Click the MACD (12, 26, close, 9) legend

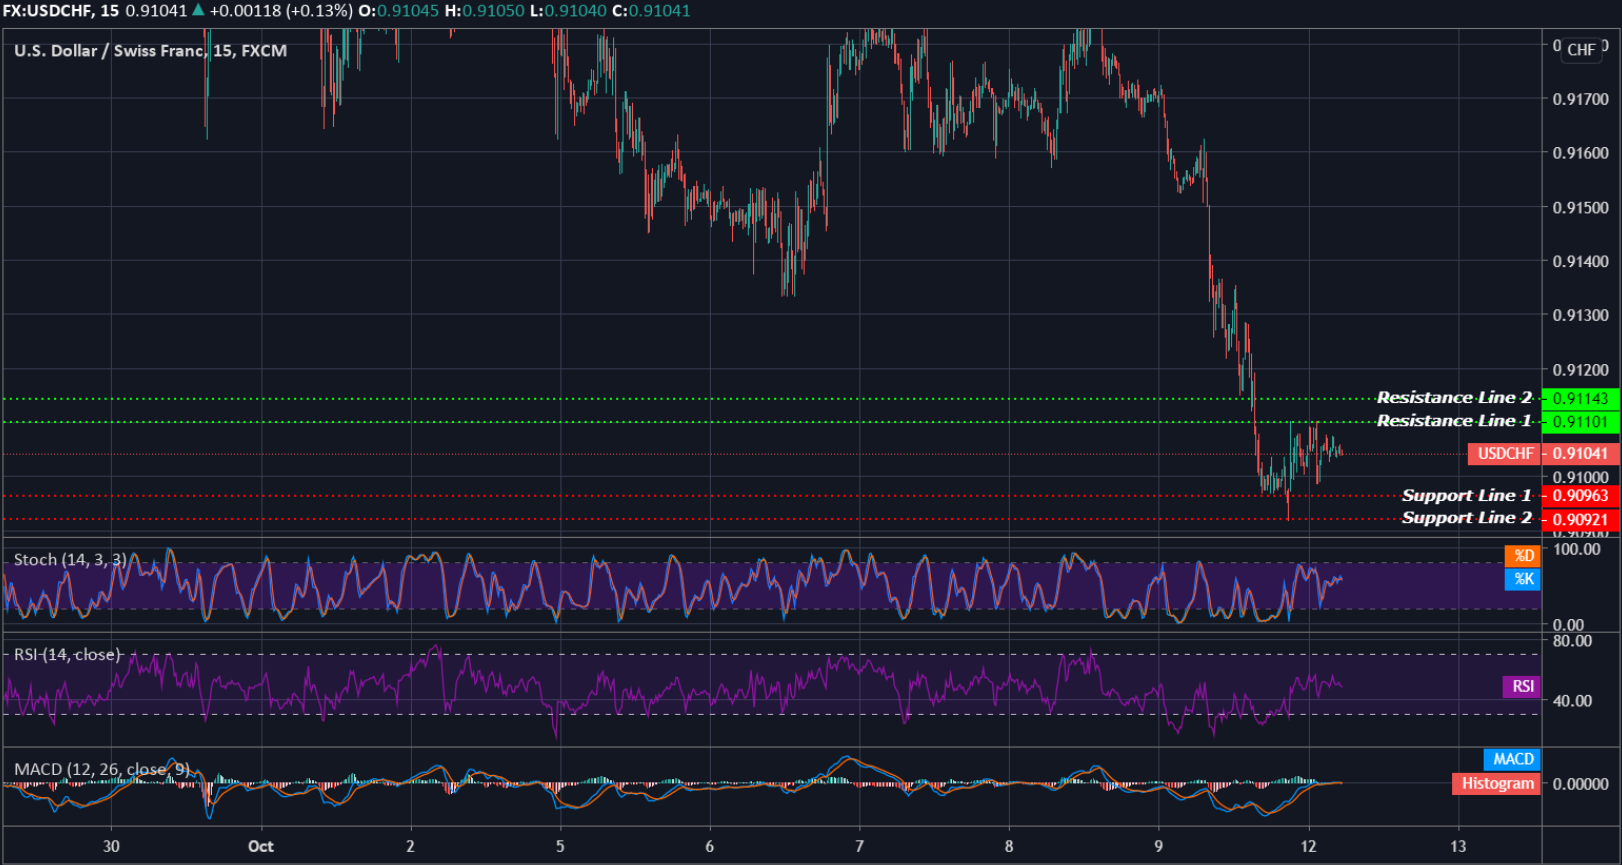click(102, 769)
